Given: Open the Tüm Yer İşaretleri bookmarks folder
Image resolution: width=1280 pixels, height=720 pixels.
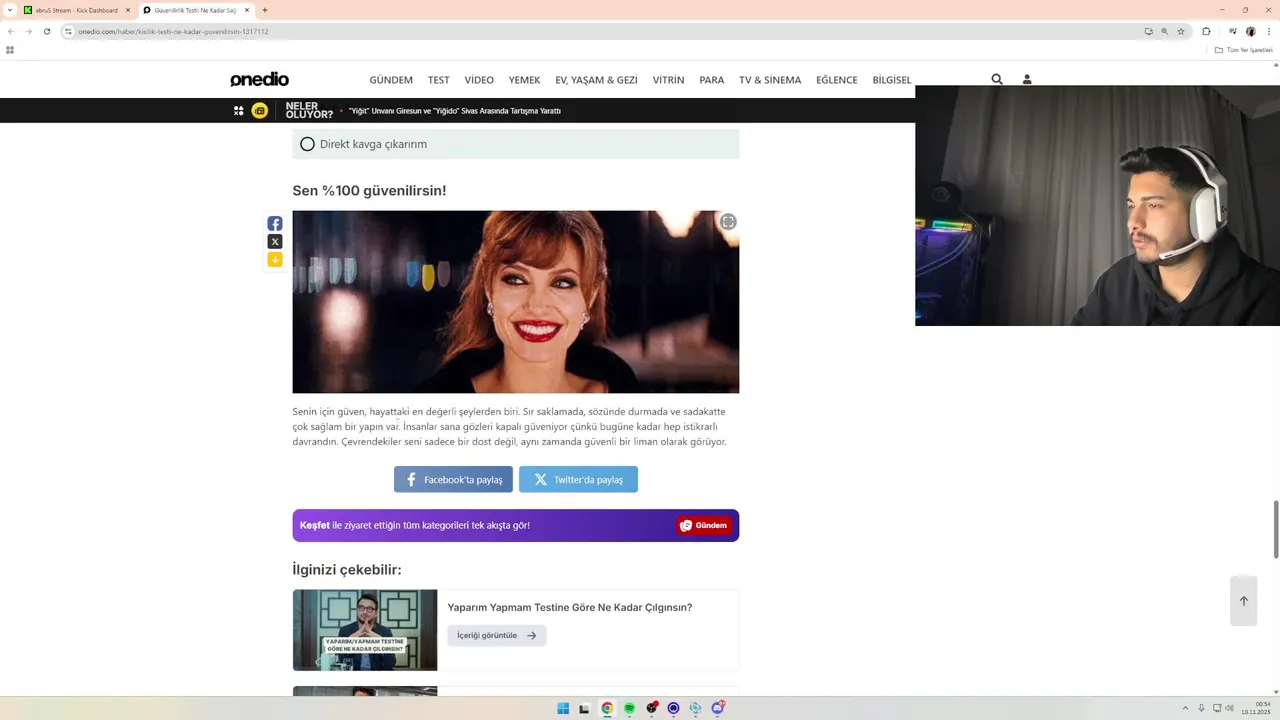Looking at the screenshot, I should [x=1245, y=50].
